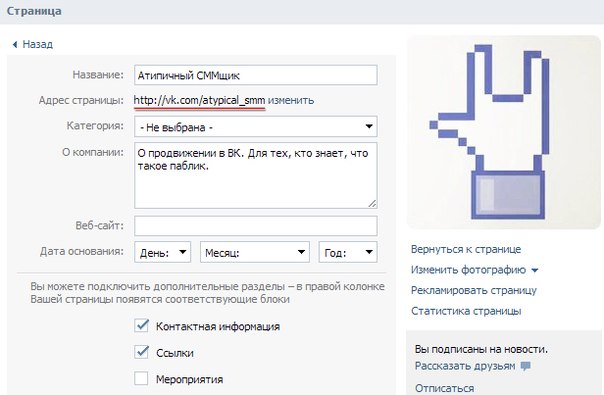Uncheck the Контактная информация checkbox
Image resolution: width=604 pixels, height=395 pixels.
click(x=141, y=326)
